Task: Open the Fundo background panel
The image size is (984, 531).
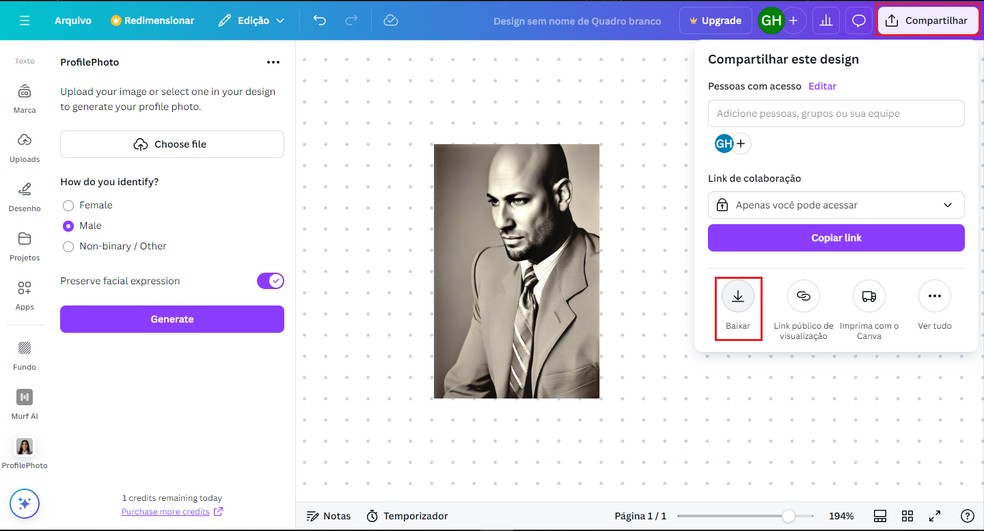Action: tap(24, 355)
